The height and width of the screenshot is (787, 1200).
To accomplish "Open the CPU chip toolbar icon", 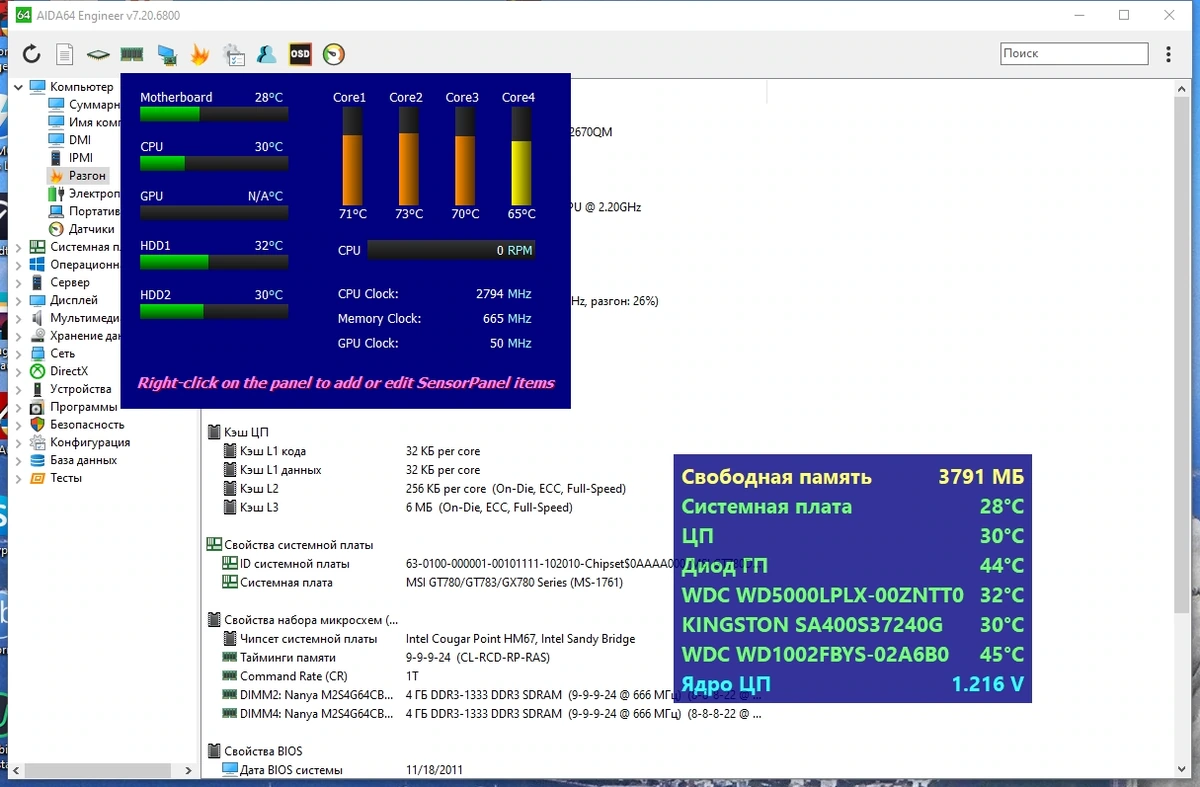I will tap(98, 54).
